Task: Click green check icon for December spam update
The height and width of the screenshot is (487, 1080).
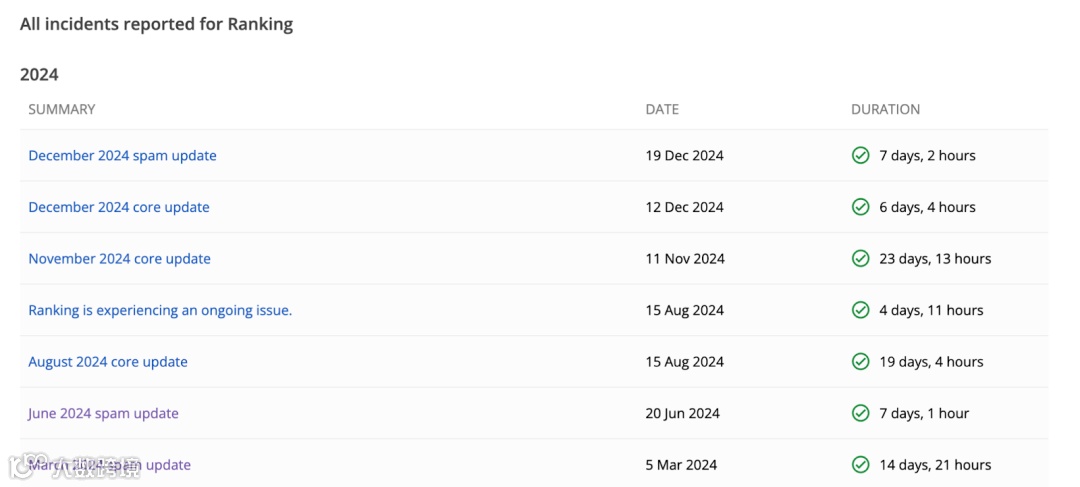Action: pyautogui.click(x=860, y=155)
